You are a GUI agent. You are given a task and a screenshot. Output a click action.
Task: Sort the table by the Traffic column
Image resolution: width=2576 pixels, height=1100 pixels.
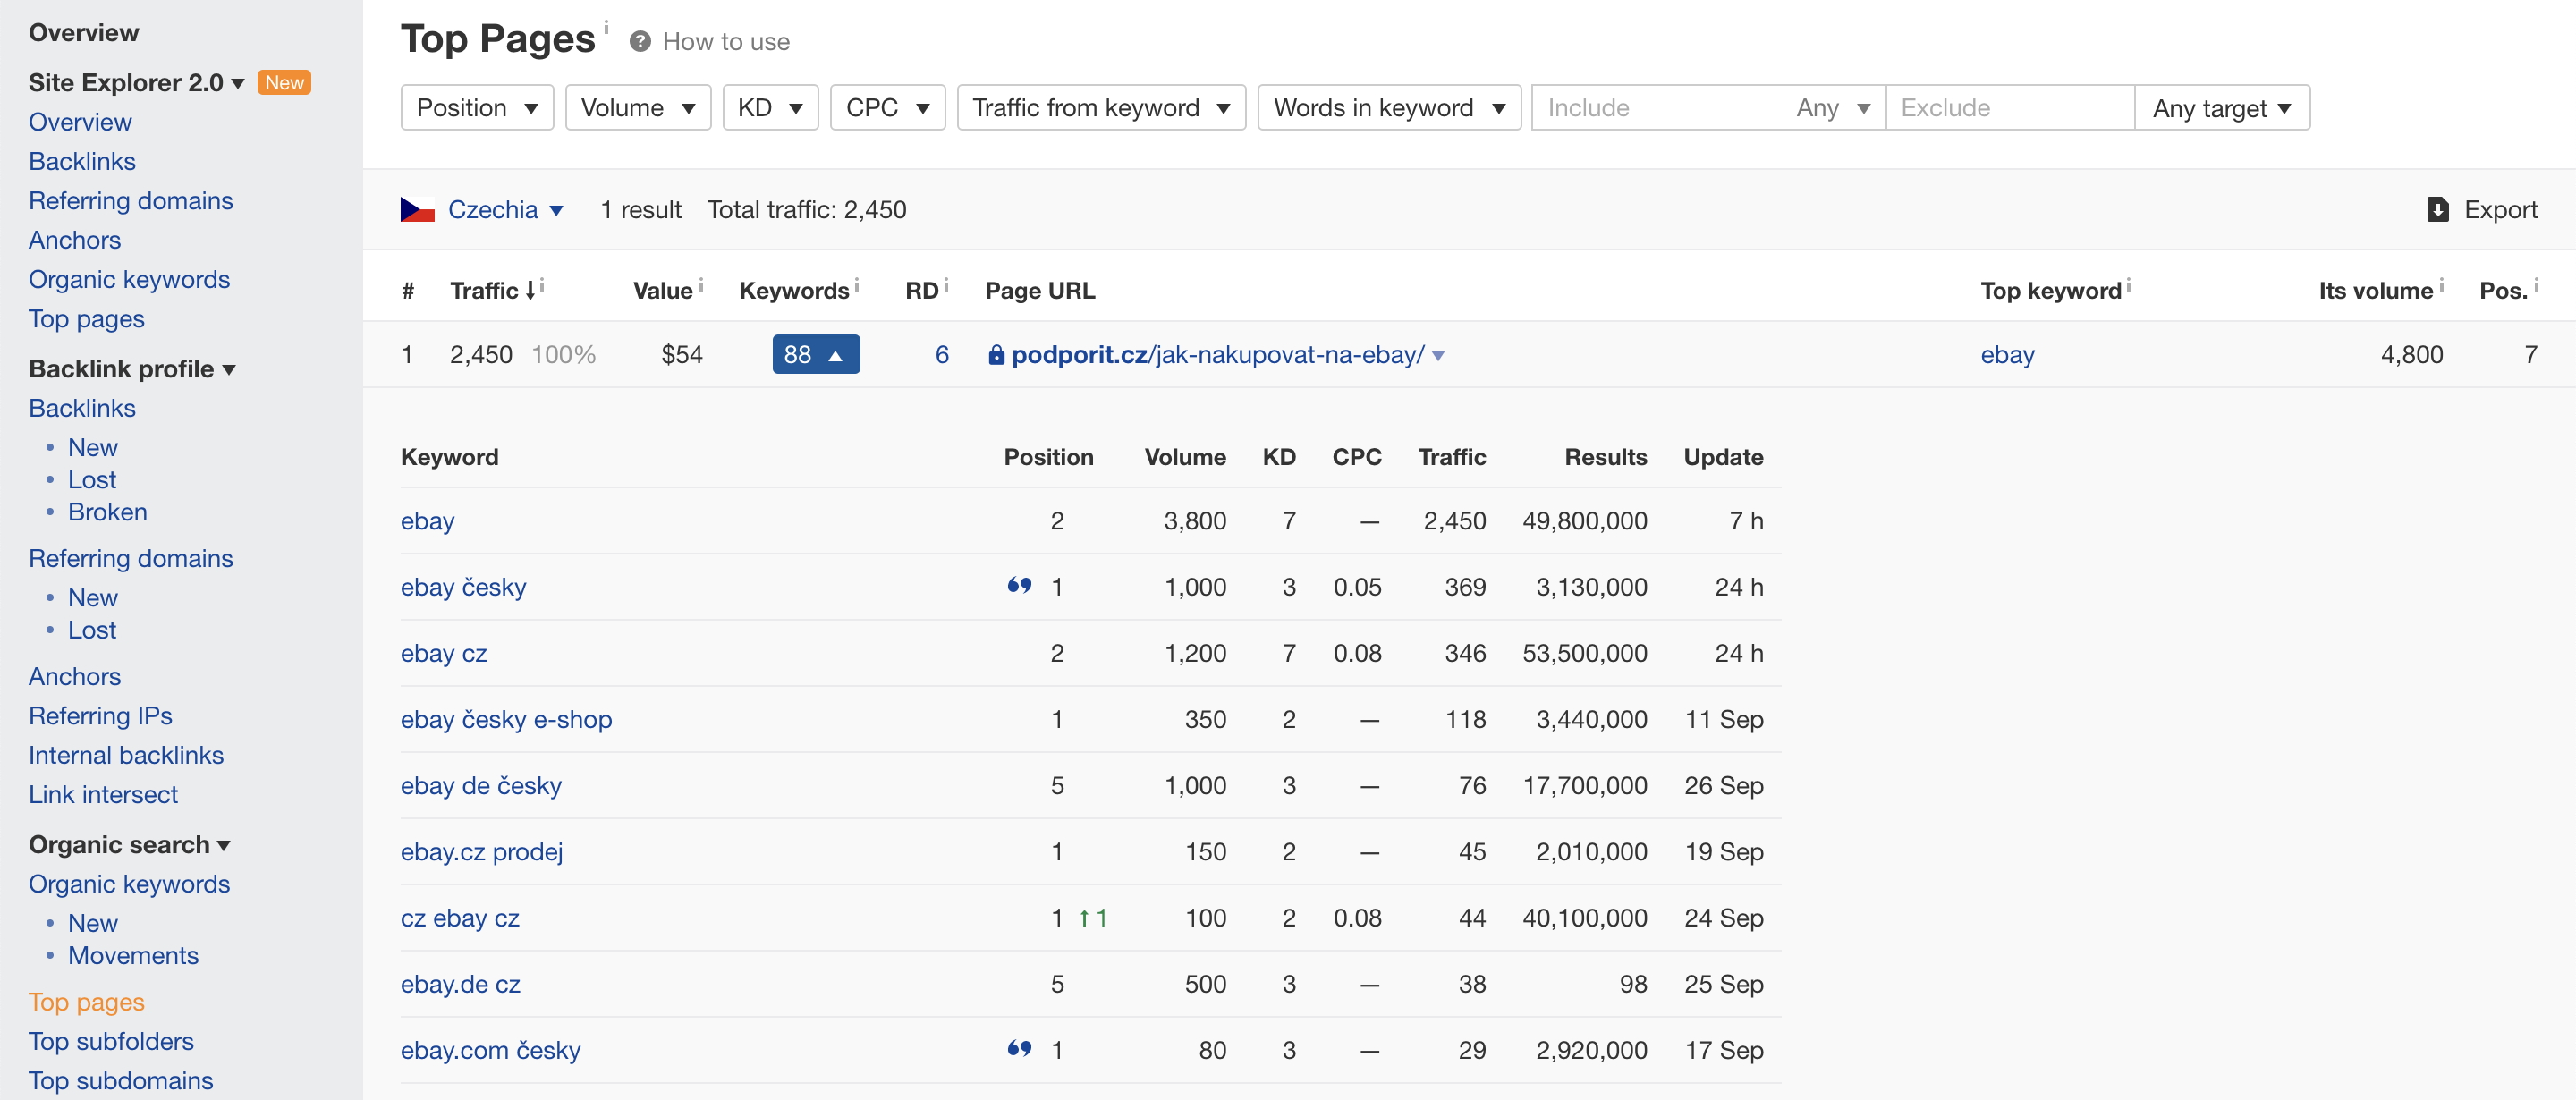point(493,291)
